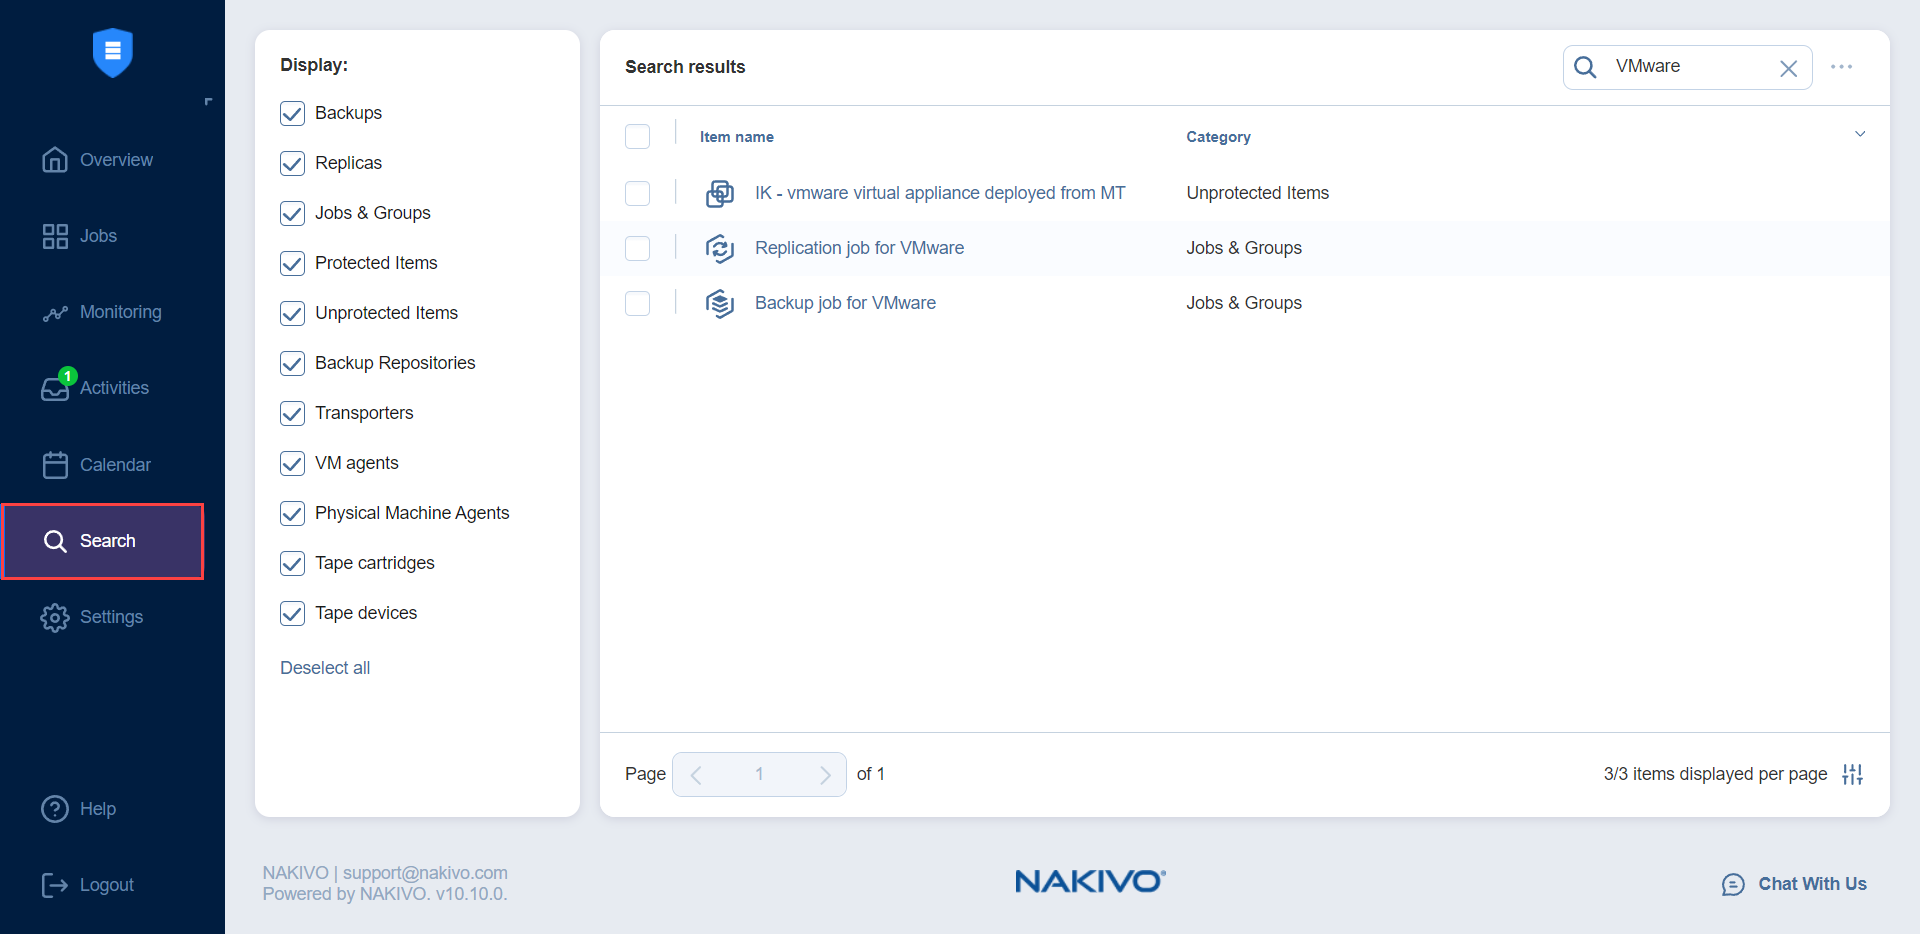Viewport: 1920px width, 934px height.
Task: Open the Overview home icon
Action: pyautogui.click(x=55, y=160)
